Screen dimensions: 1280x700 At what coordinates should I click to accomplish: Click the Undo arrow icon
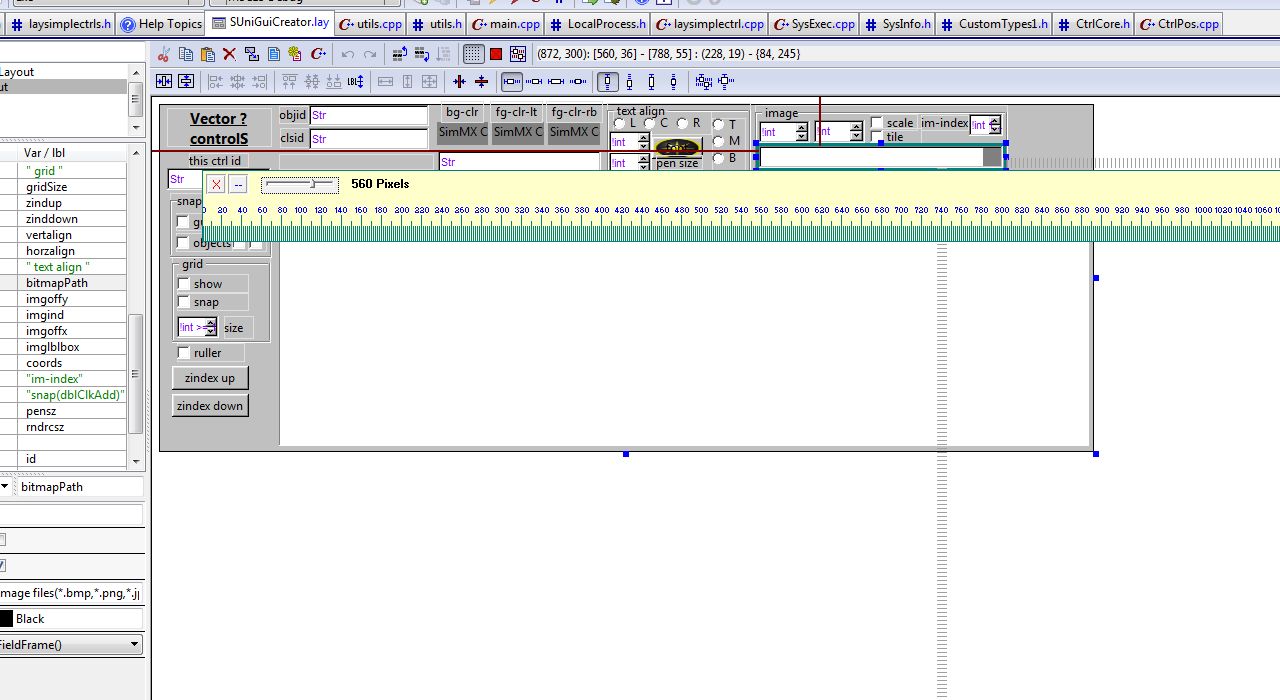(x=347, y=54)
